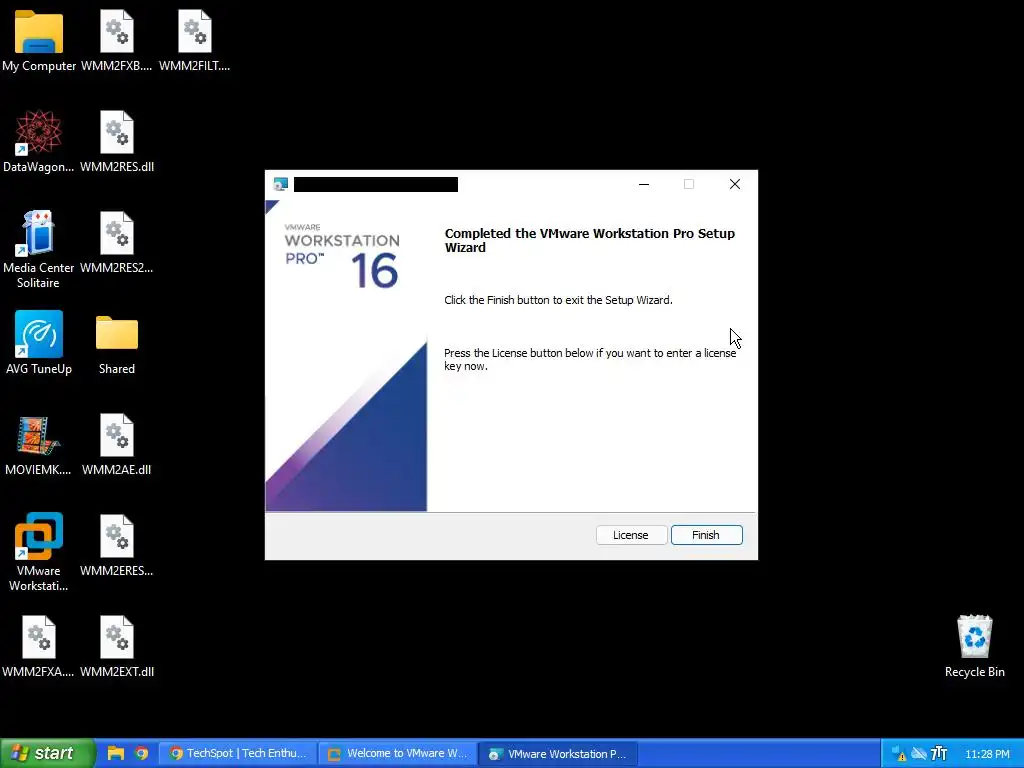The height and width of the screenshot is (768, 1024).
Task: Switch to TechSpot Chrome taskbar window
Action: (x=238, y=753)
